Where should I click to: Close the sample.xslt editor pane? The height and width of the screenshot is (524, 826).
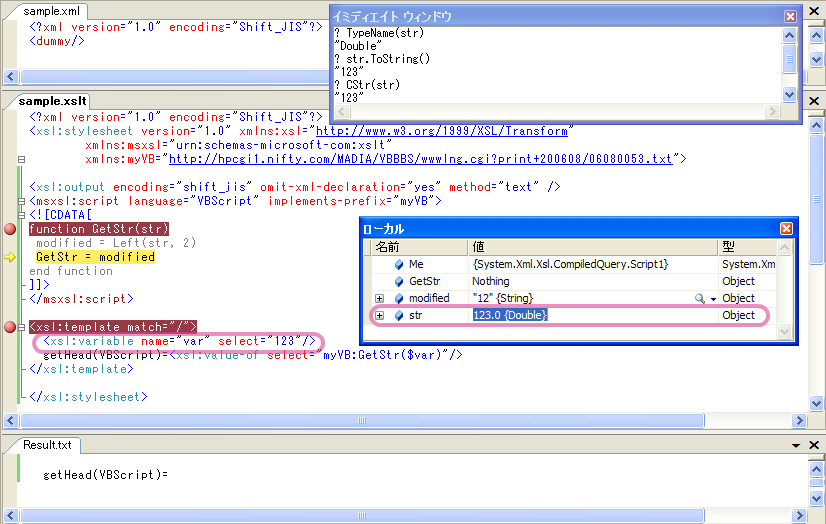point(814,101)
